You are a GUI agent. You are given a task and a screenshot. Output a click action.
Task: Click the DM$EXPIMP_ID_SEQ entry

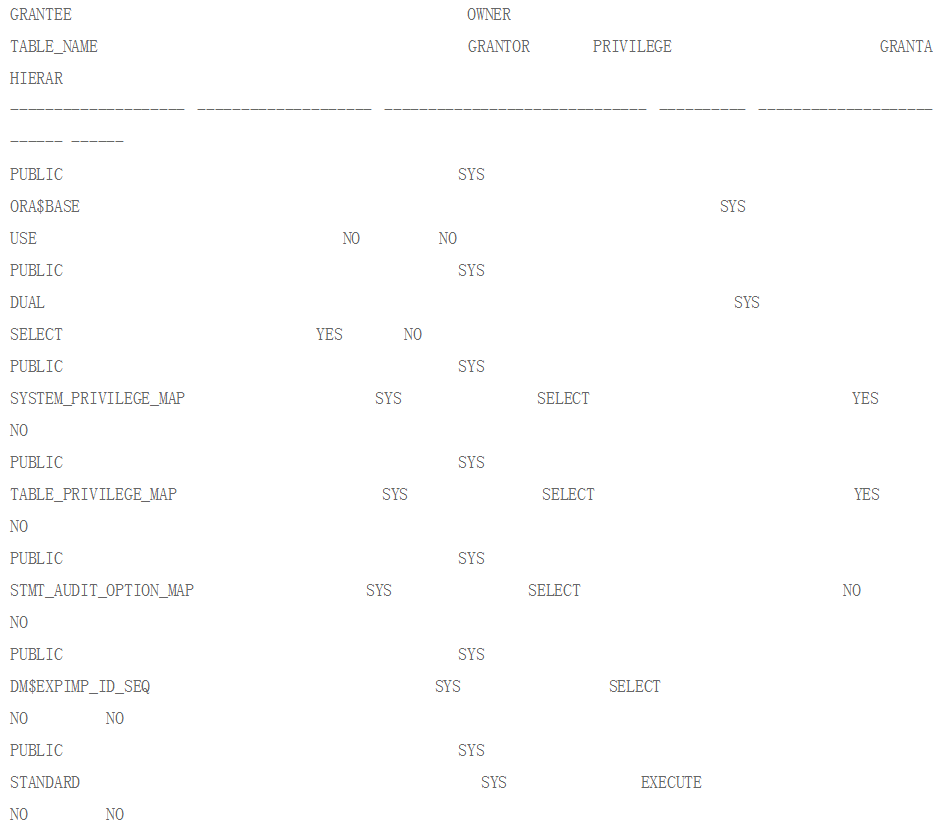tap(80, 687)
